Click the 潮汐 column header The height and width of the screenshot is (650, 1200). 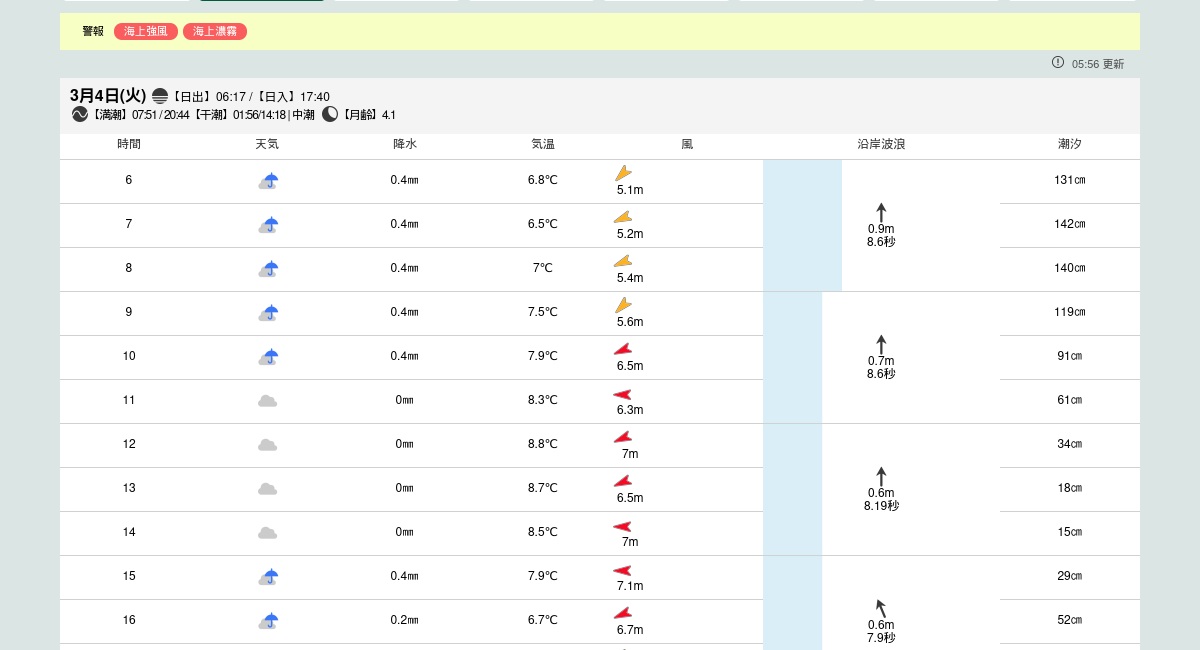(x=1069, y=144)
